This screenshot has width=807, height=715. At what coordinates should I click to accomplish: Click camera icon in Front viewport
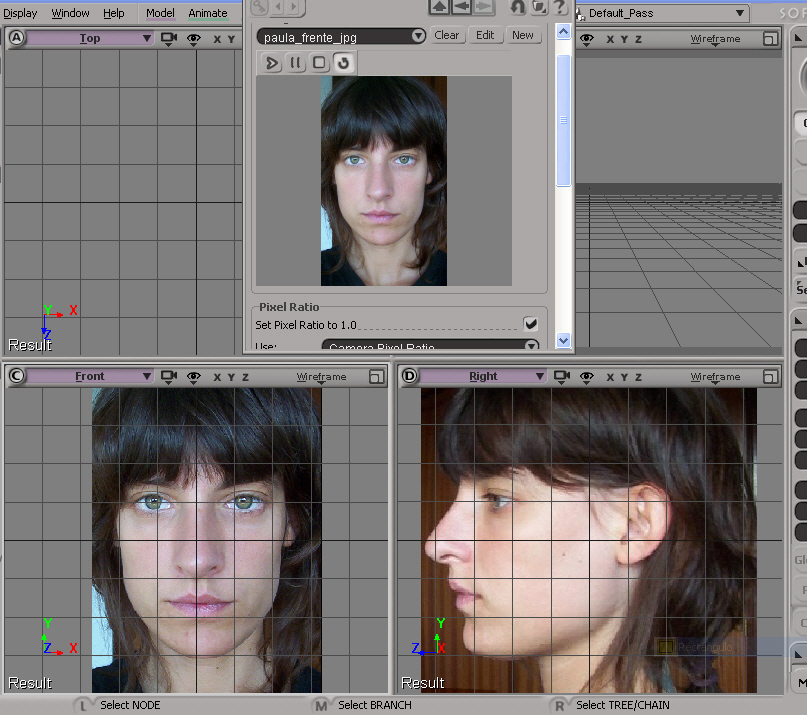coord(169,377)
